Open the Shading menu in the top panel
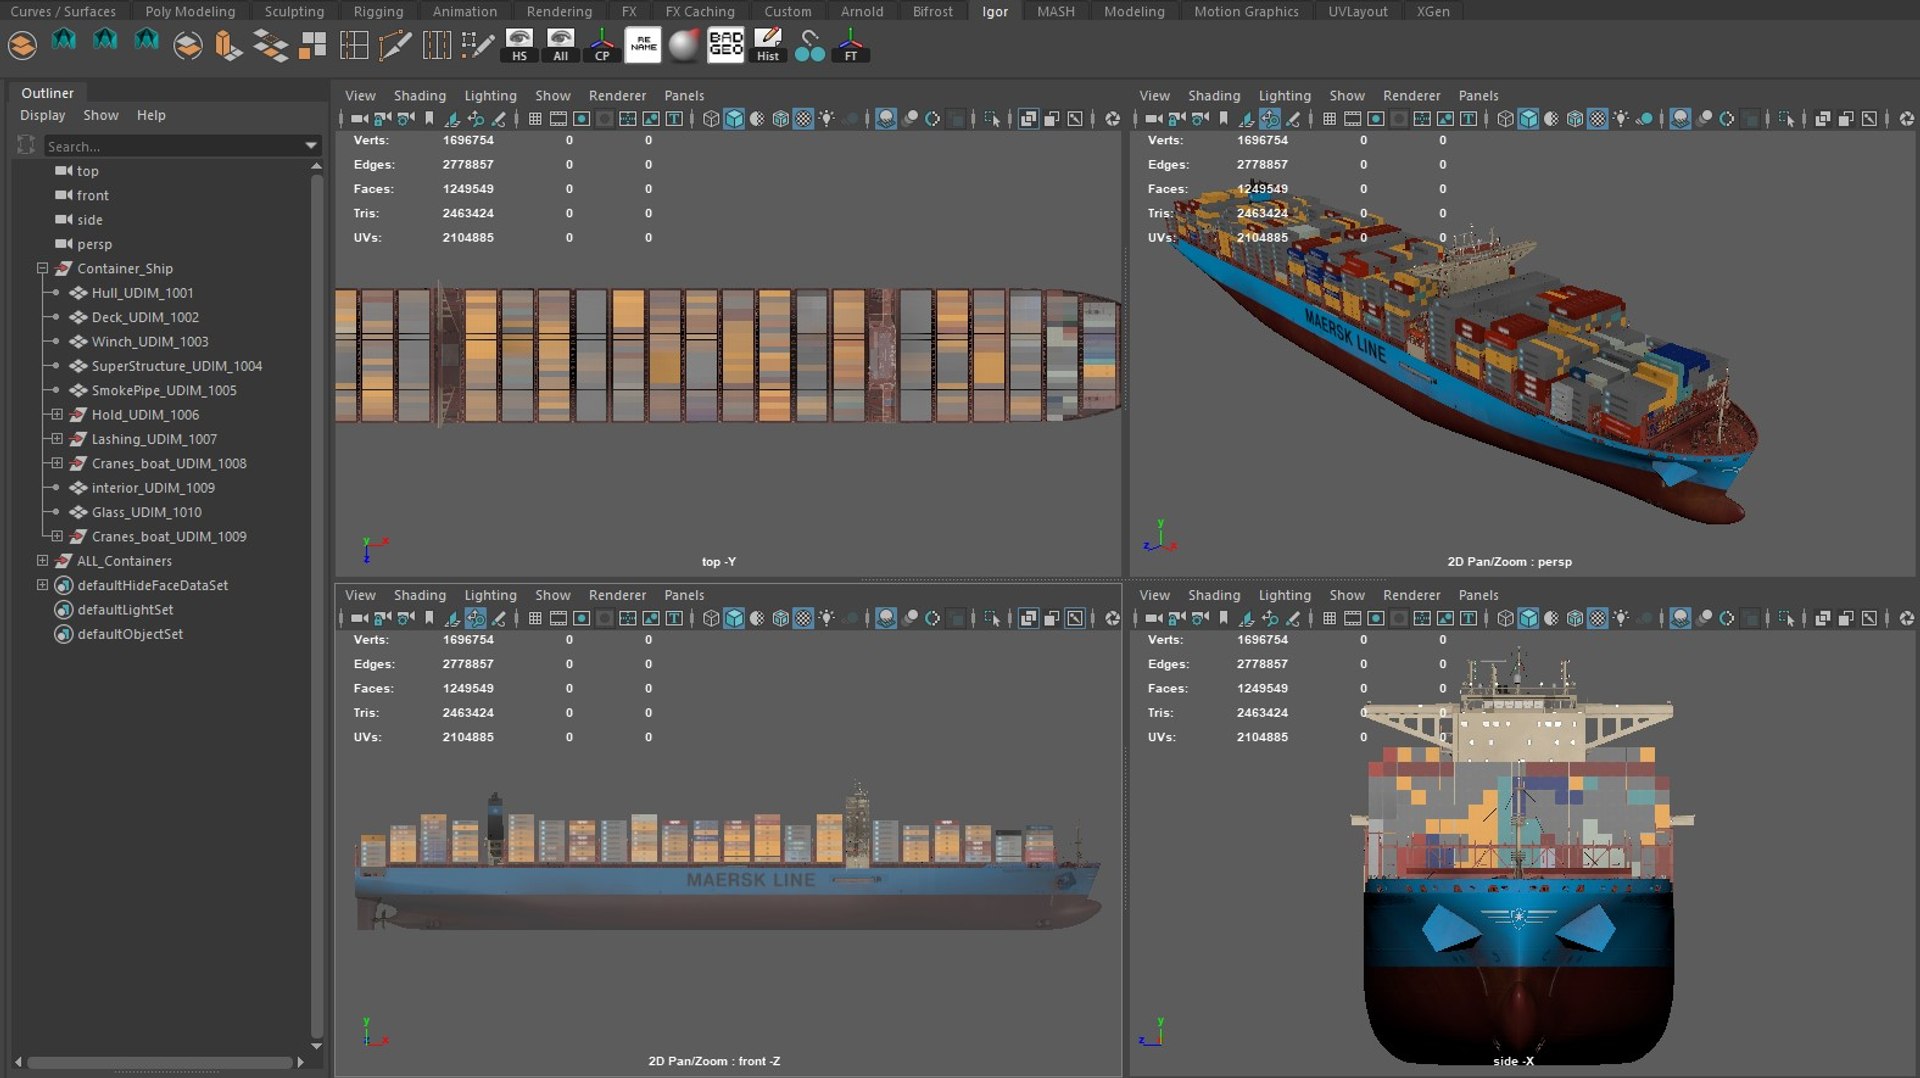The width and height of the screenshot is (1920, 1078). (419, 95)
